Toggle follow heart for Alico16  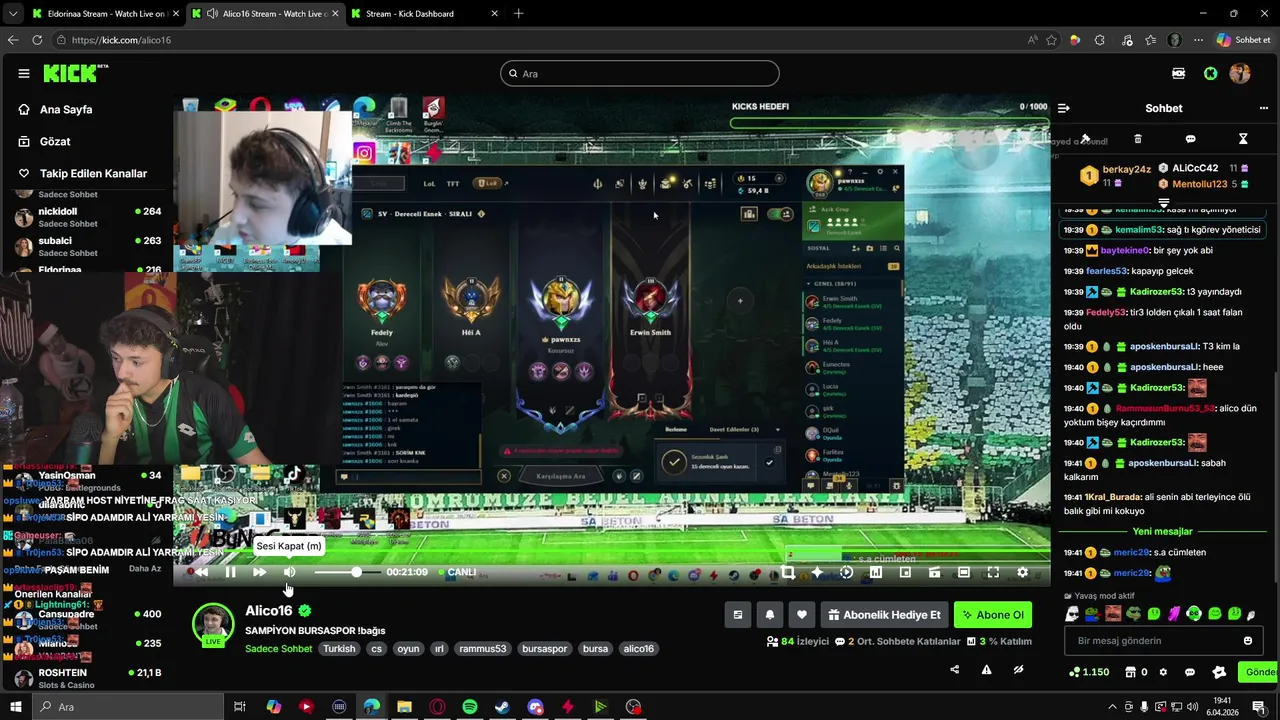pos(801,615)
